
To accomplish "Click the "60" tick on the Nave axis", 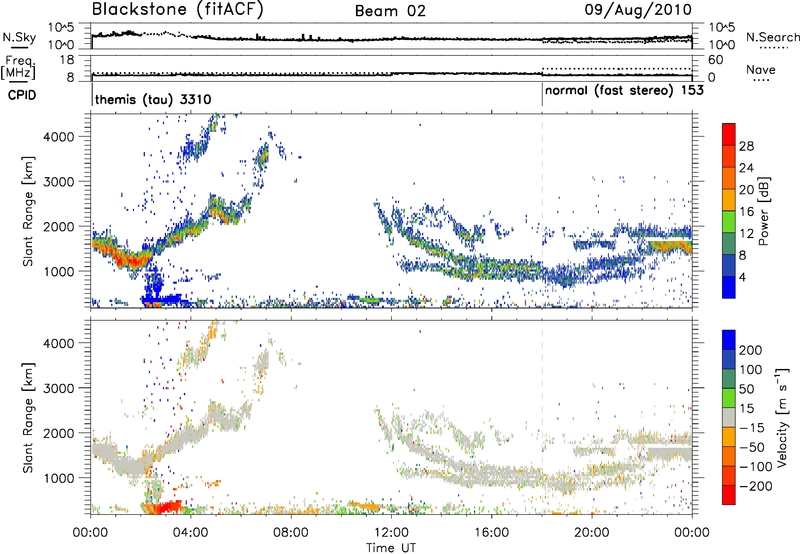I will (x=716, y=60).
